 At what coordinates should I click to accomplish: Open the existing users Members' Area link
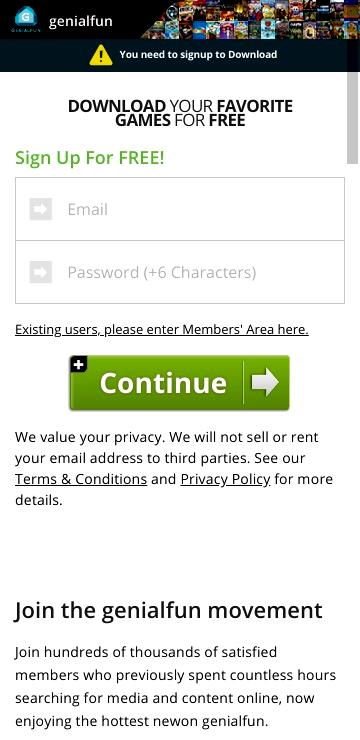click(x=162, y=329)
